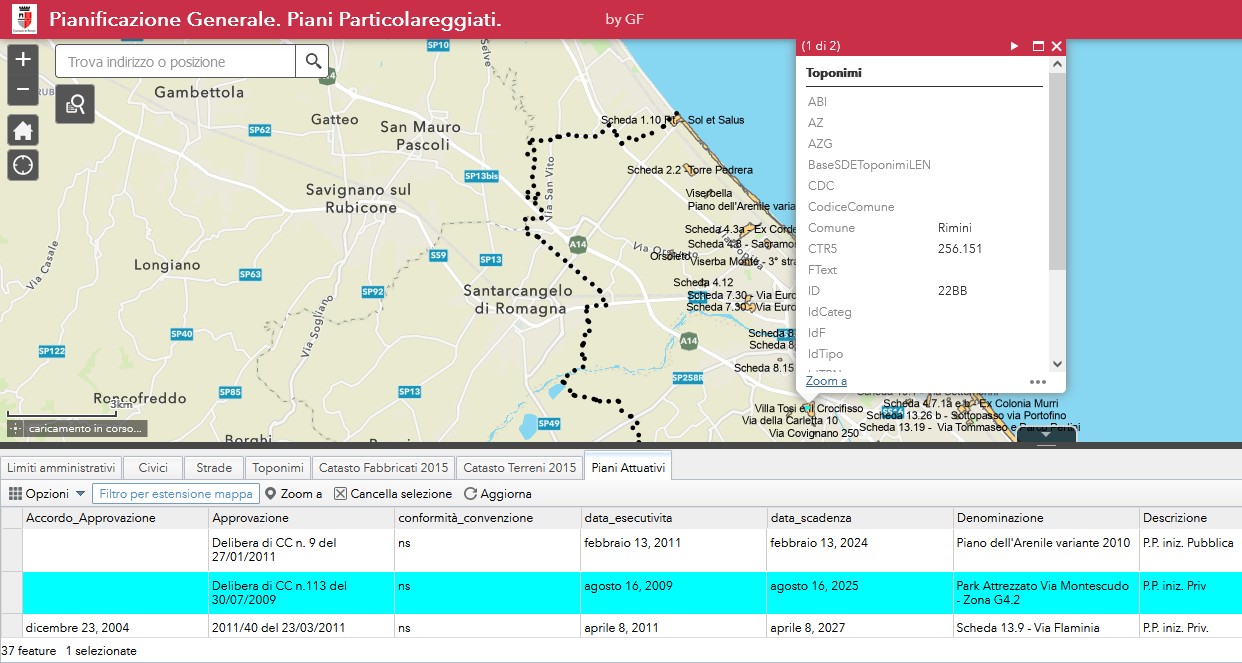Sort by data_scadenza column header

pyautogui.click(x=860, y=518)
